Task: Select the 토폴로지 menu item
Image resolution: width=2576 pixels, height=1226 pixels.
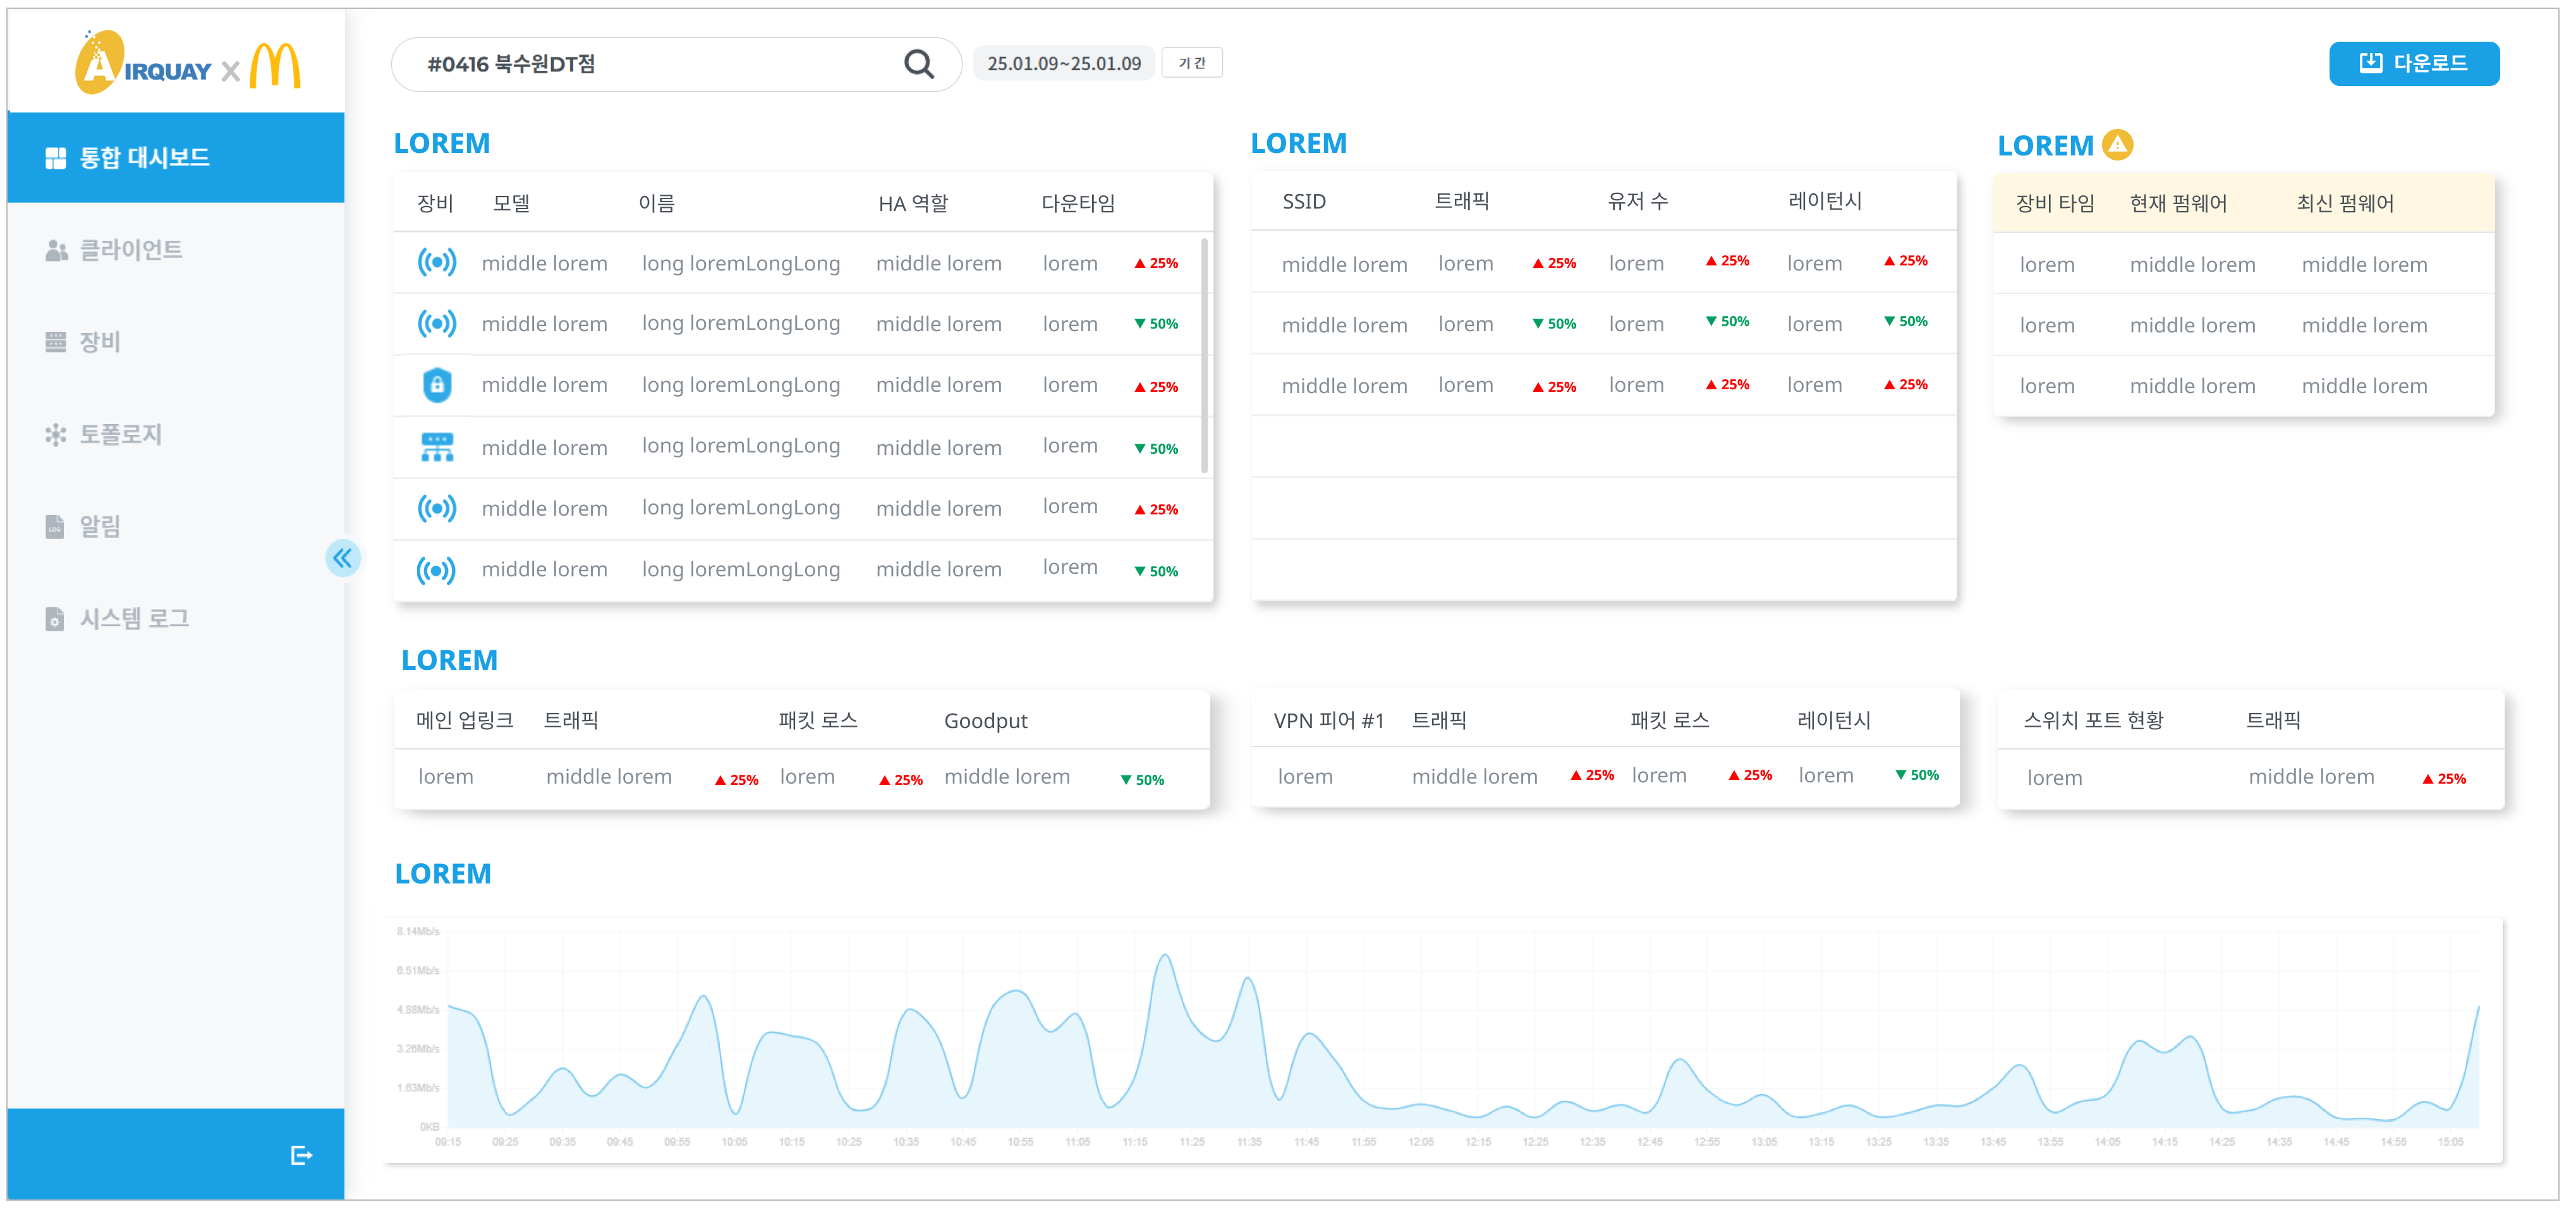Action: (x=120, y=434)
